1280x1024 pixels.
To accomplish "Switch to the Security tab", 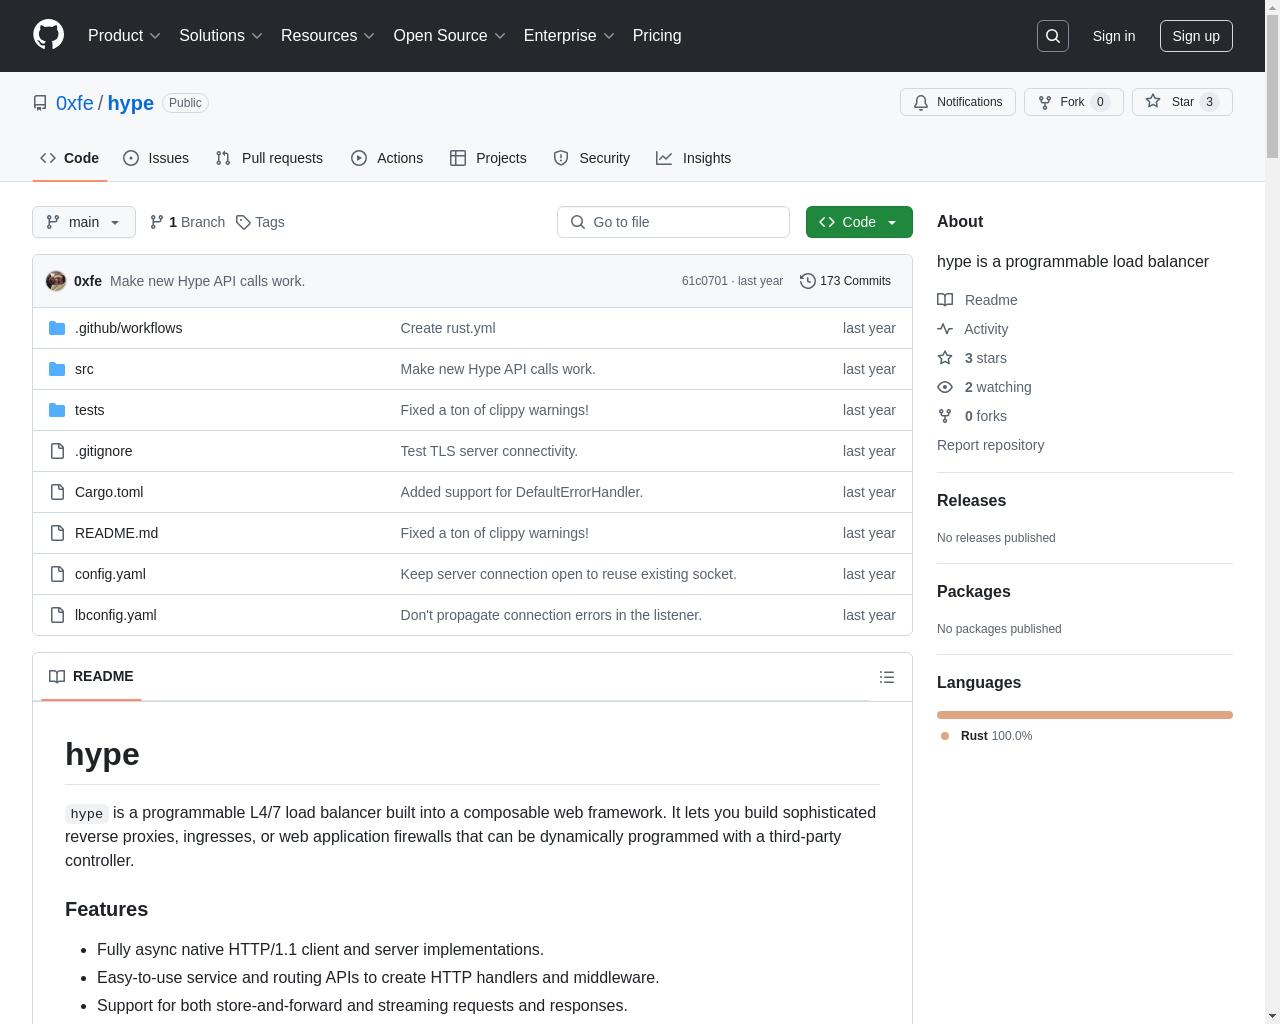I will [592, 158].
